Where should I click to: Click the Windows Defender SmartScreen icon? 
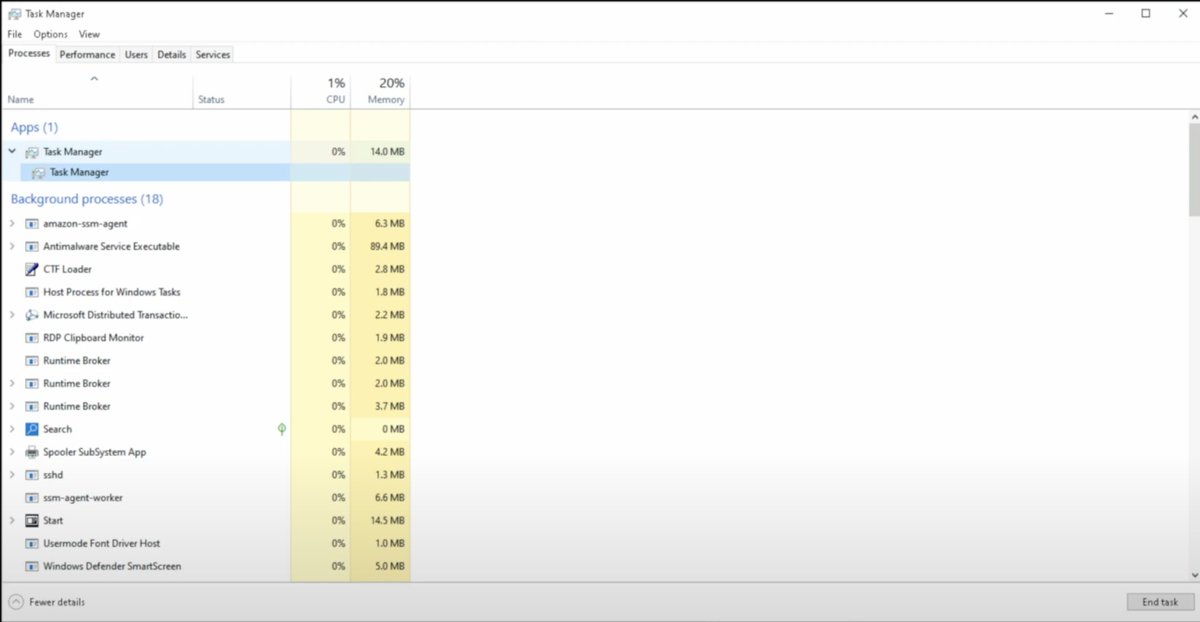point(32,567)
